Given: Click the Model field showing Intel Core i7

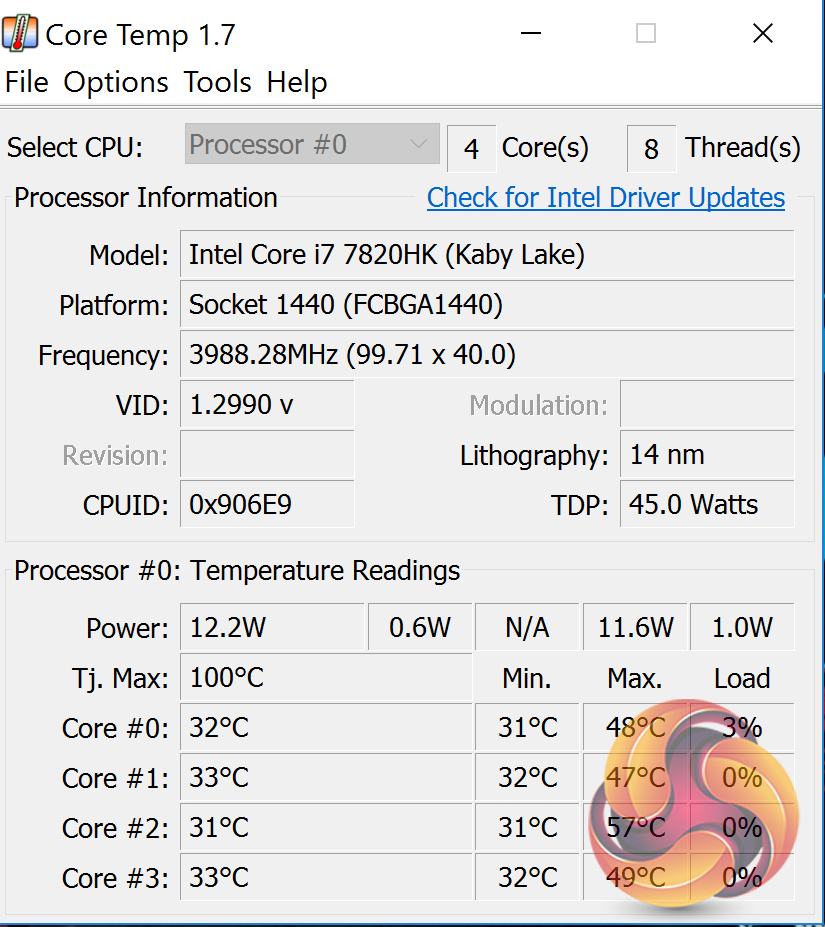Looking at the screenshot, I should [x=487, y=255].
